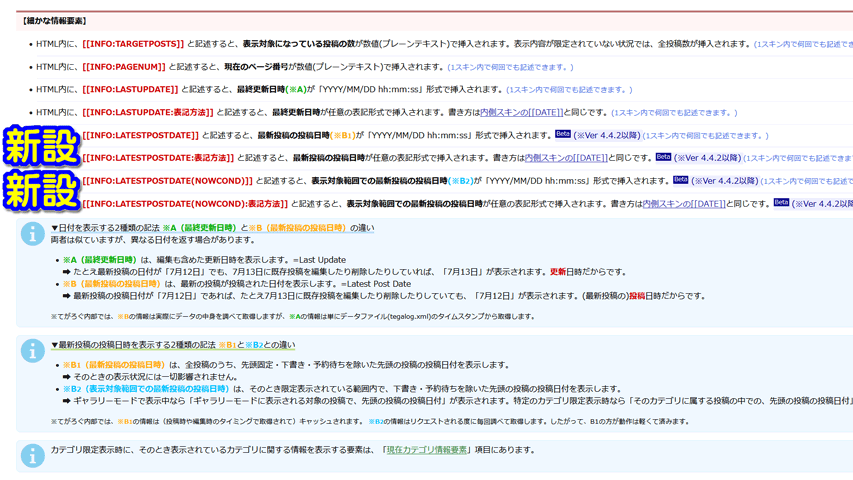The height and width of the screenshot is (480, 853).
Task: Click bold text 表示対象になっている投稿の数
Action: tap(299, 44)
